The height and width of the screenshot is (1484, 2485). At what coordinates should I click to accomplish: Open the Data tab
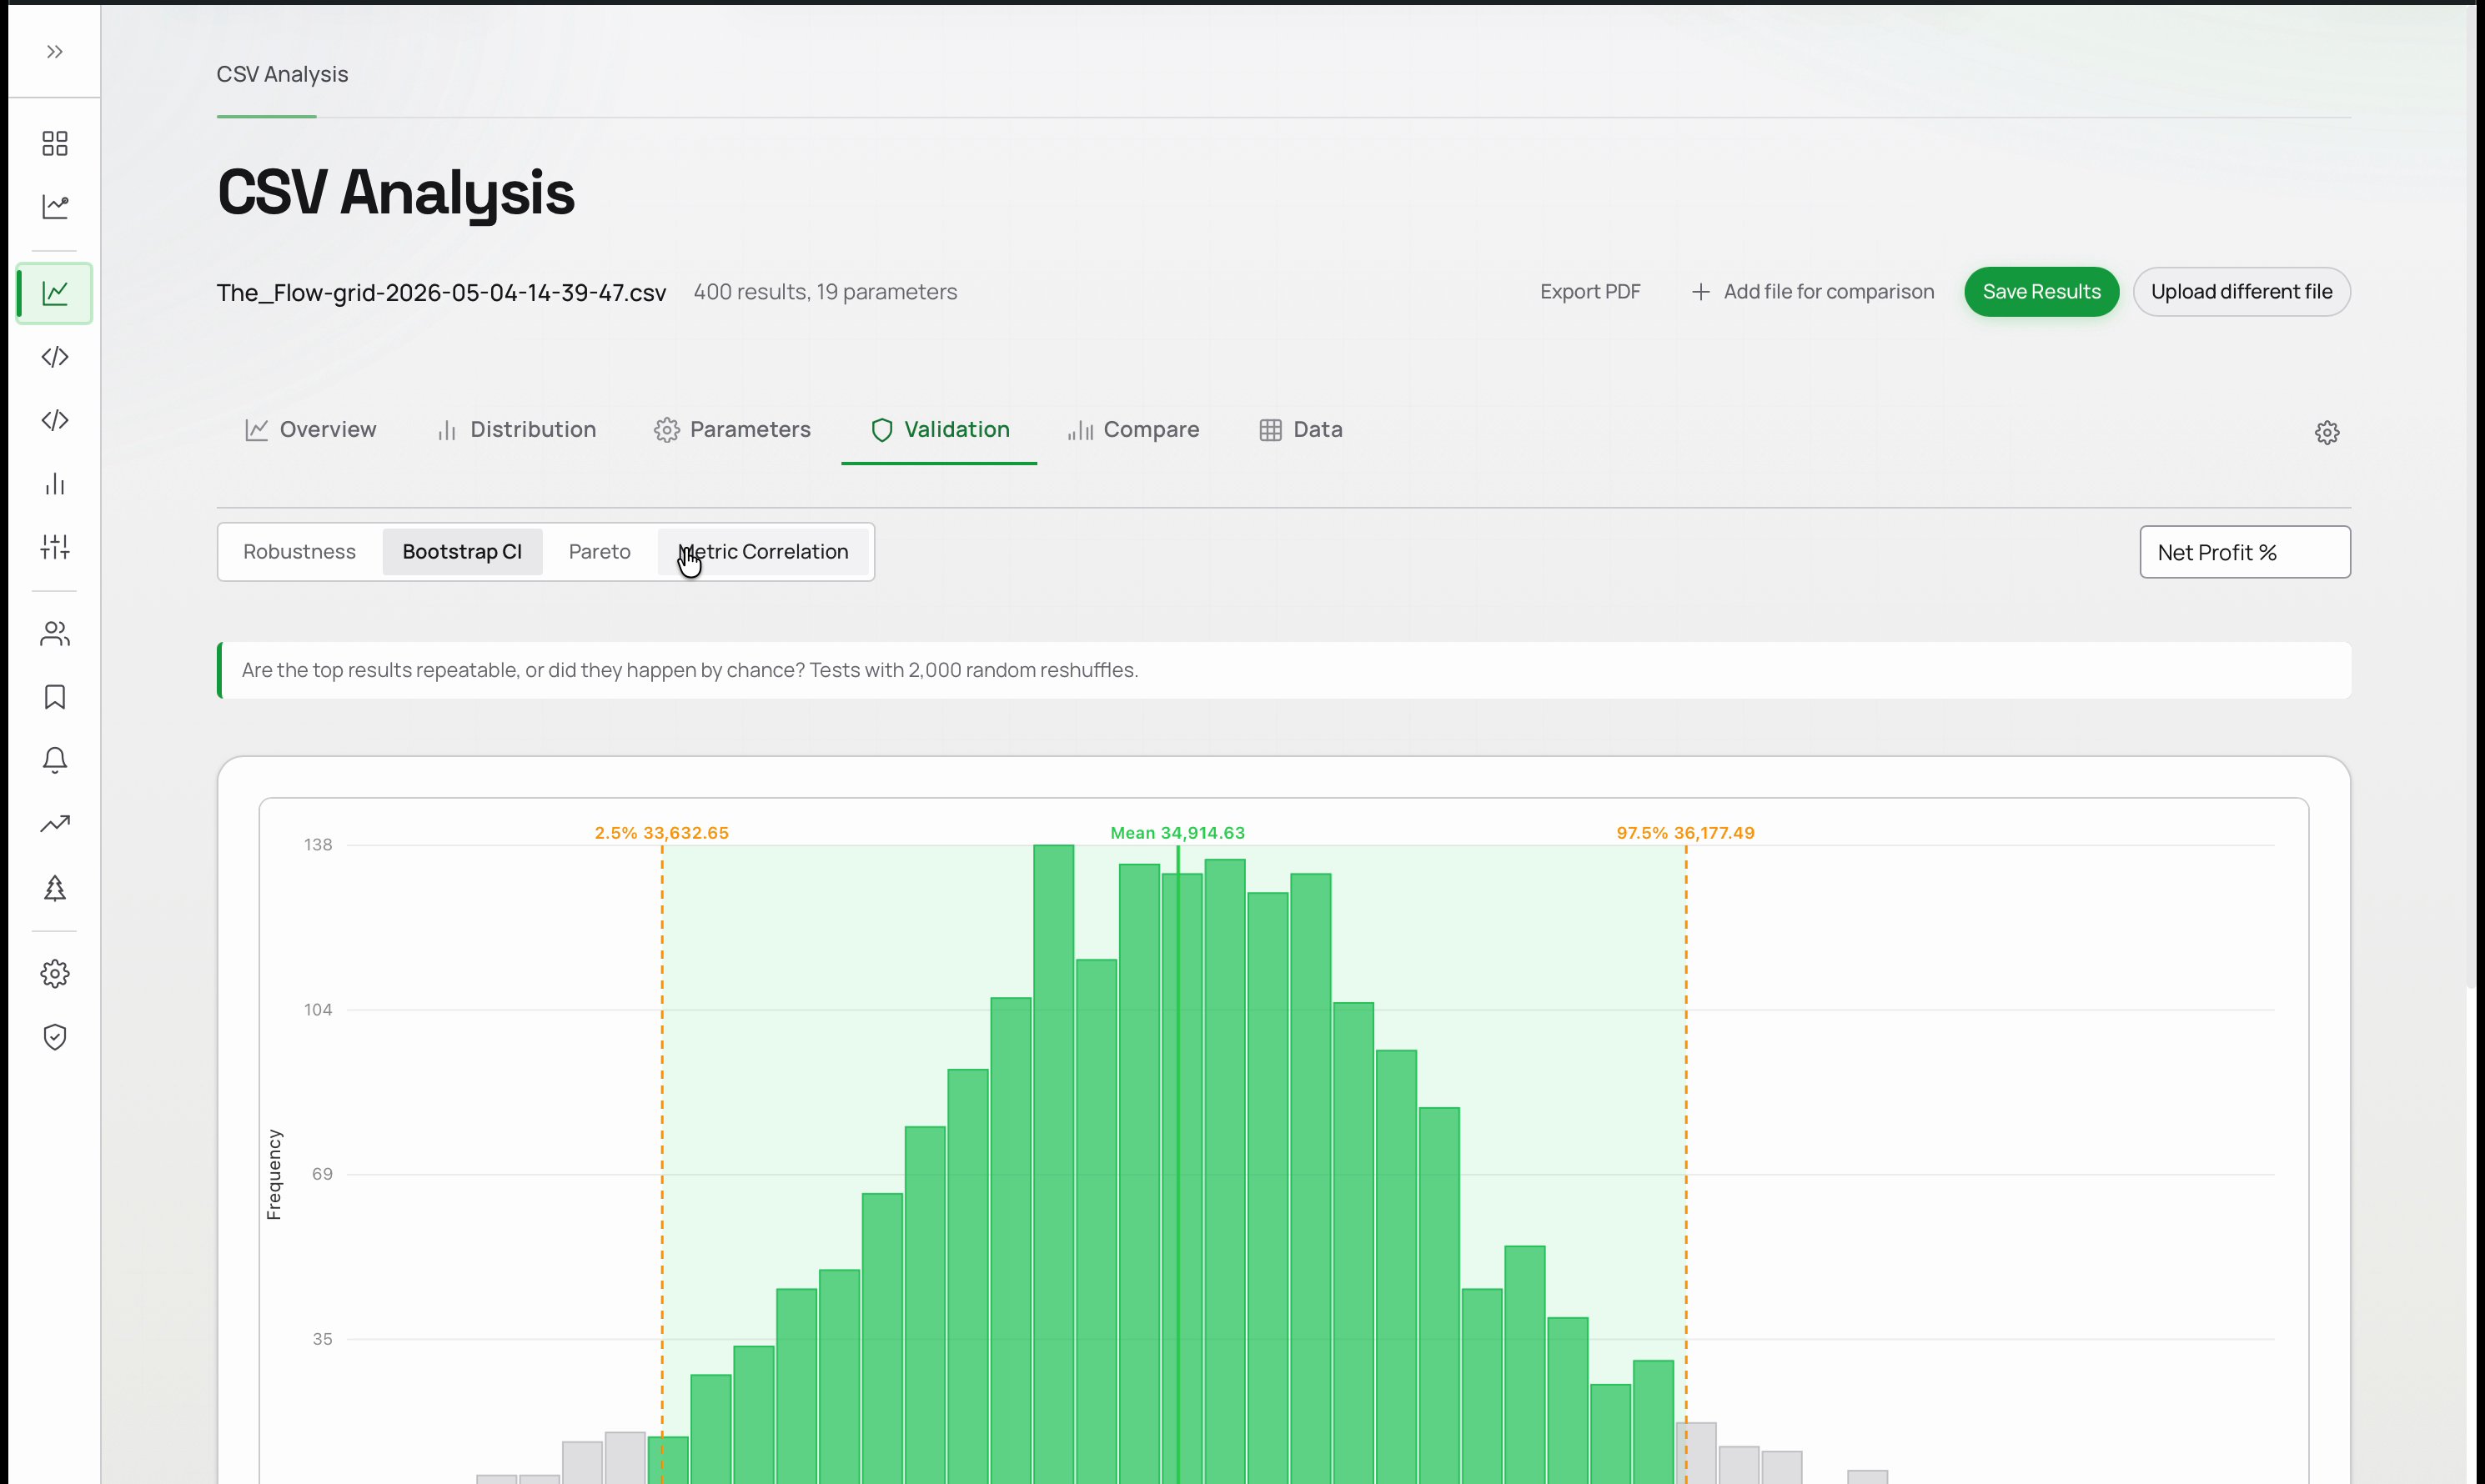pyautogui.click(x=1300, y=430)
